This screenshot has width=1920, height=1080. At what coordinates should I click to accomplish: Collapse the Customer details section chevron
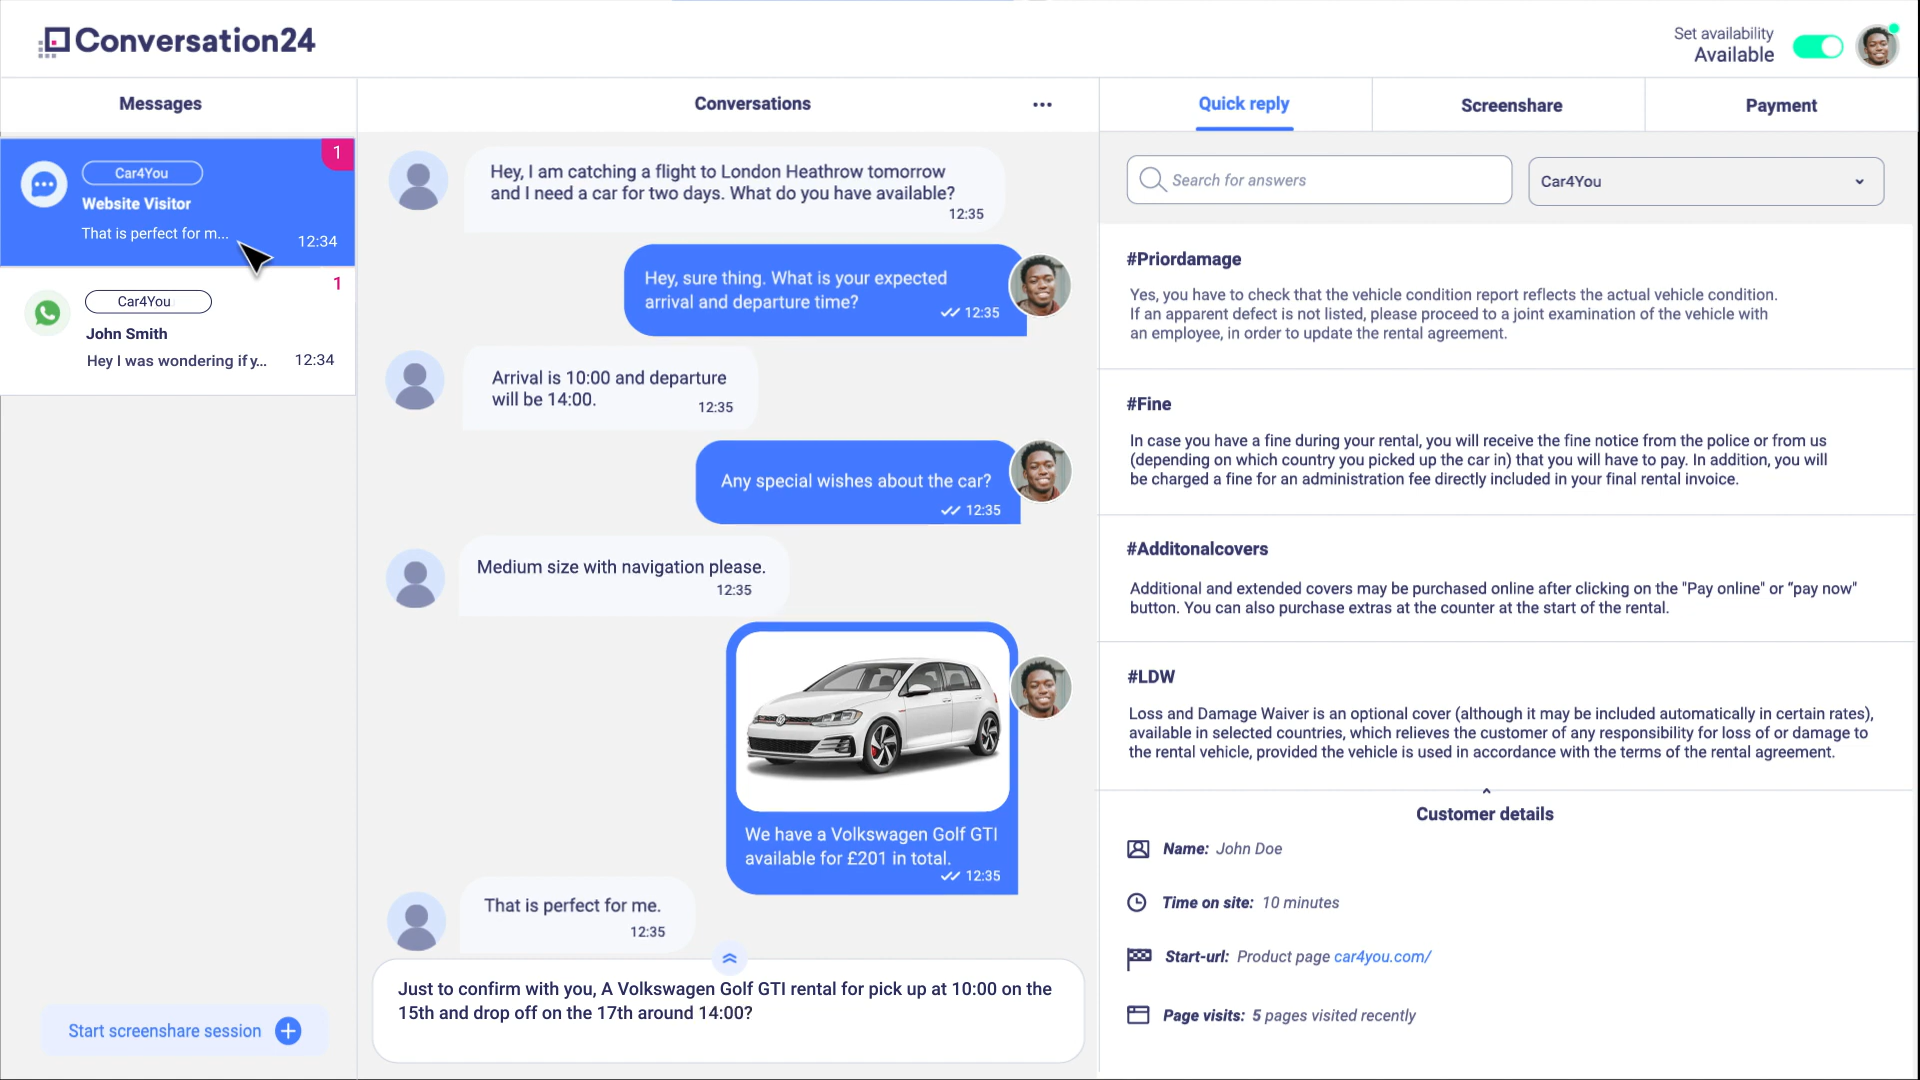[x=1486, y=791]
